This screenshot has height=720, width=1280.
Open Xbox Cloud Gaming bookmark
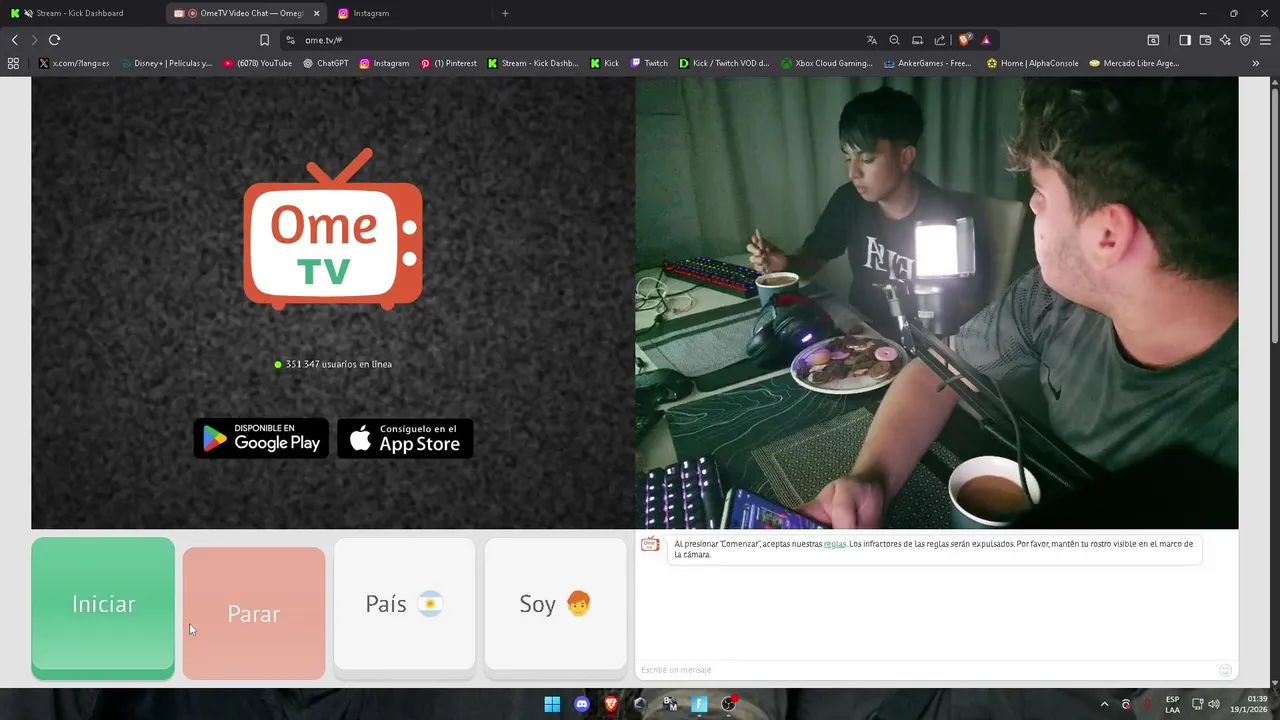click(827, 63)
